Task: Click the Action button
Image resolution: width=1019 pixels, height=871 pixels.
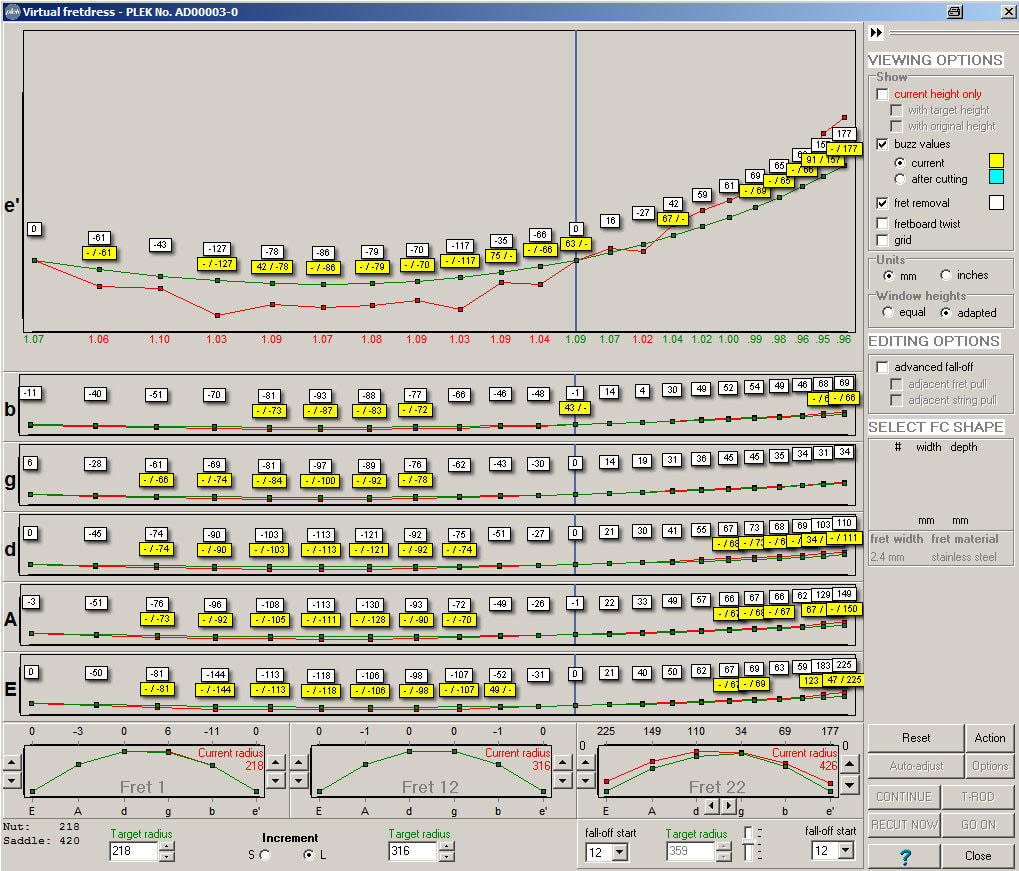Action: [989, 738]
